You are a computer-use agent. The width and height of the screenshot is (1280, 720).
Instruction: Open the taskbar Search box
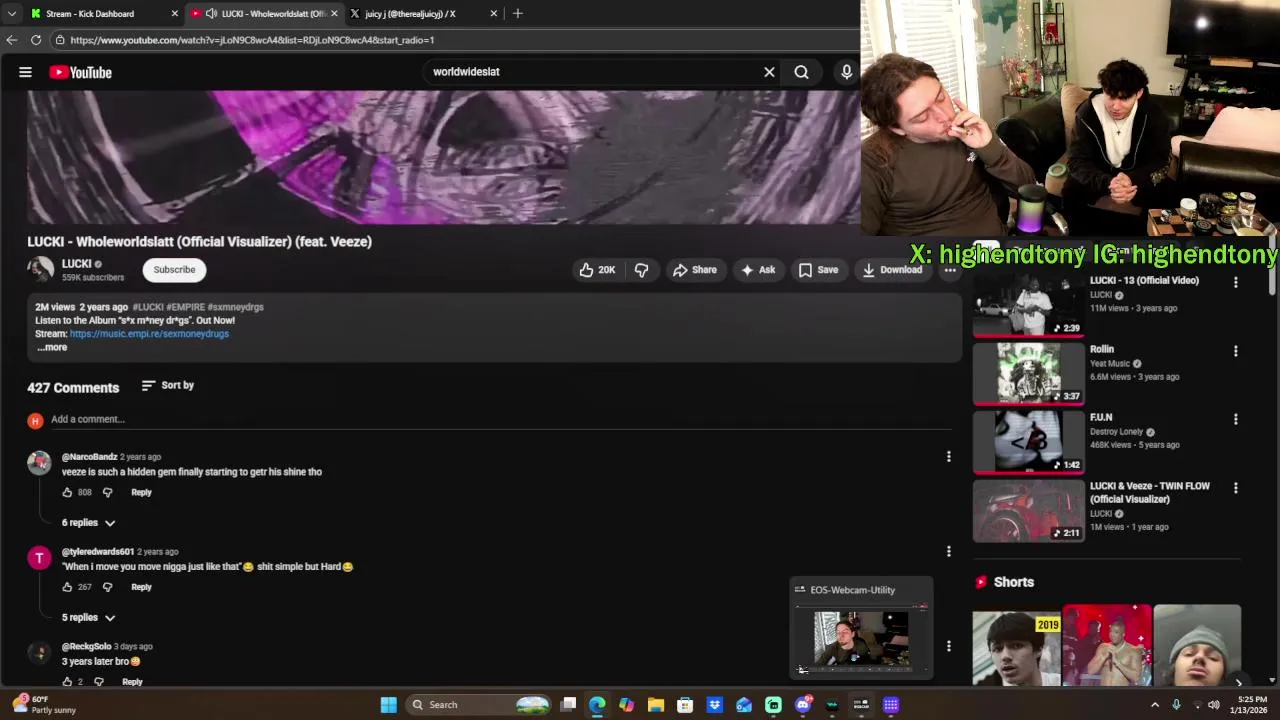pos(480,705)
